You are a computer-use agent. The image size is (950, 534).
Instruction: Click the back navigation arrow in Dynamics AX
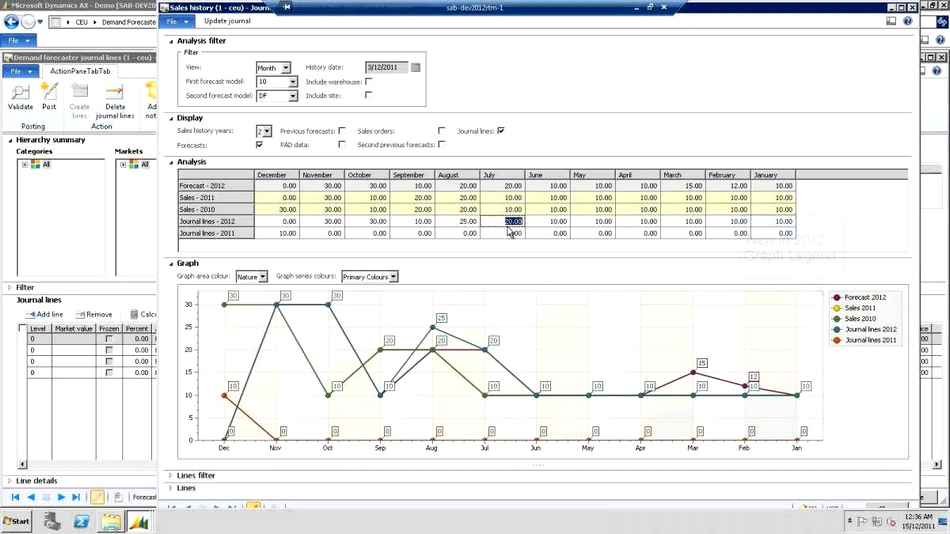[x=11, y=22]
